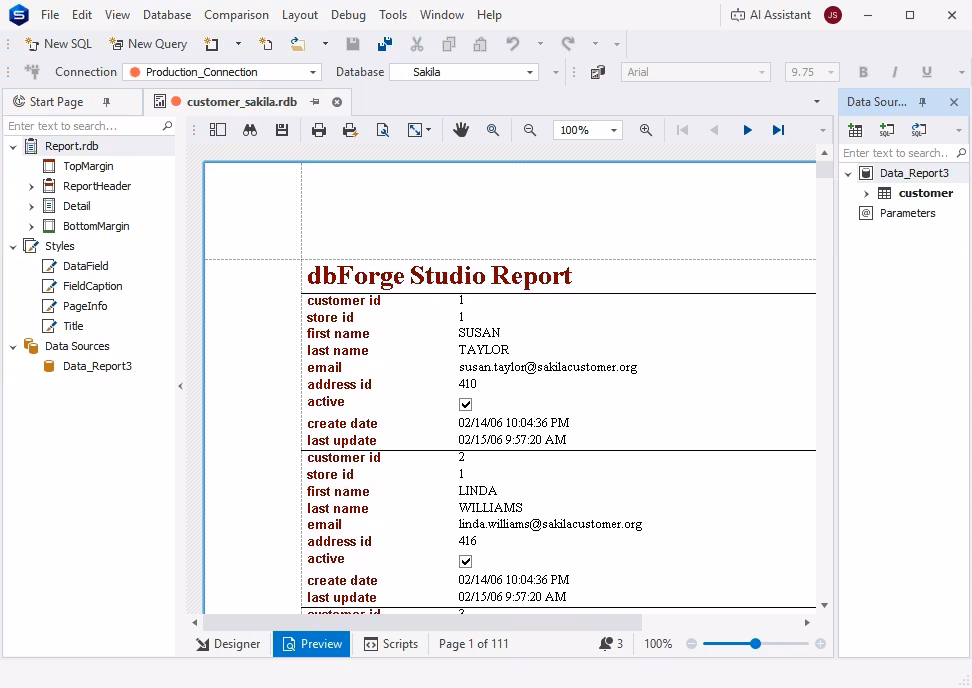Collapse the Styles tree node
The height and width of the screenshot is (688, 972).
[13, 247]
